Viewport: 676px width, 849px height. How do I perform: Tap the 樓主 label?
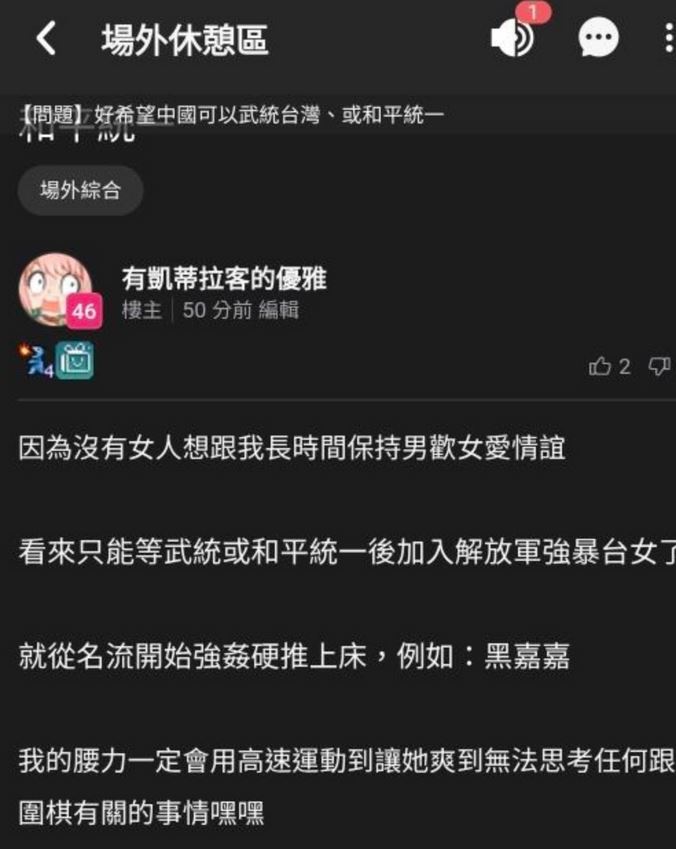click(142, 310)
